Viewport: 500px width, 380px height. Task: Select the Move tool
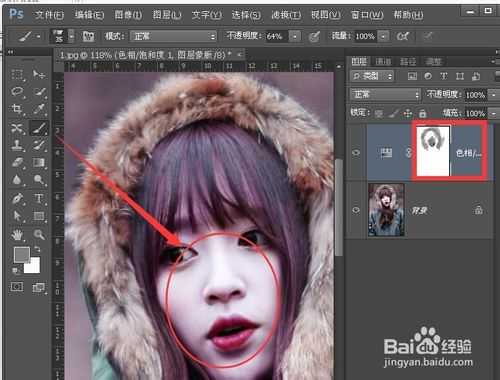click(39, 74)
